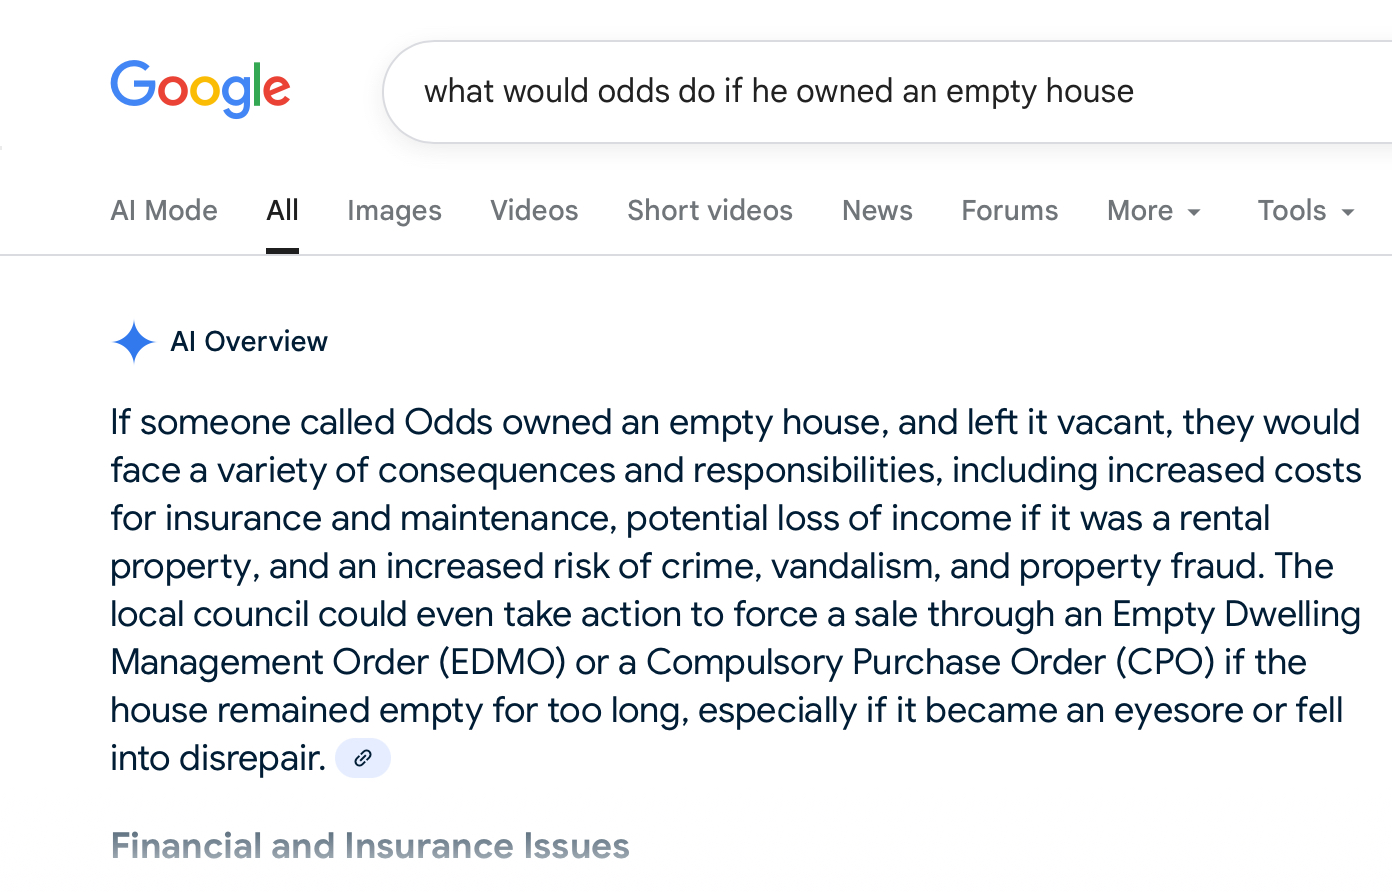The height and width of the screenshot is (892, 1392).
Task: Click the "Financial and Insurance Issues" heading
Action: coord(370,846)
